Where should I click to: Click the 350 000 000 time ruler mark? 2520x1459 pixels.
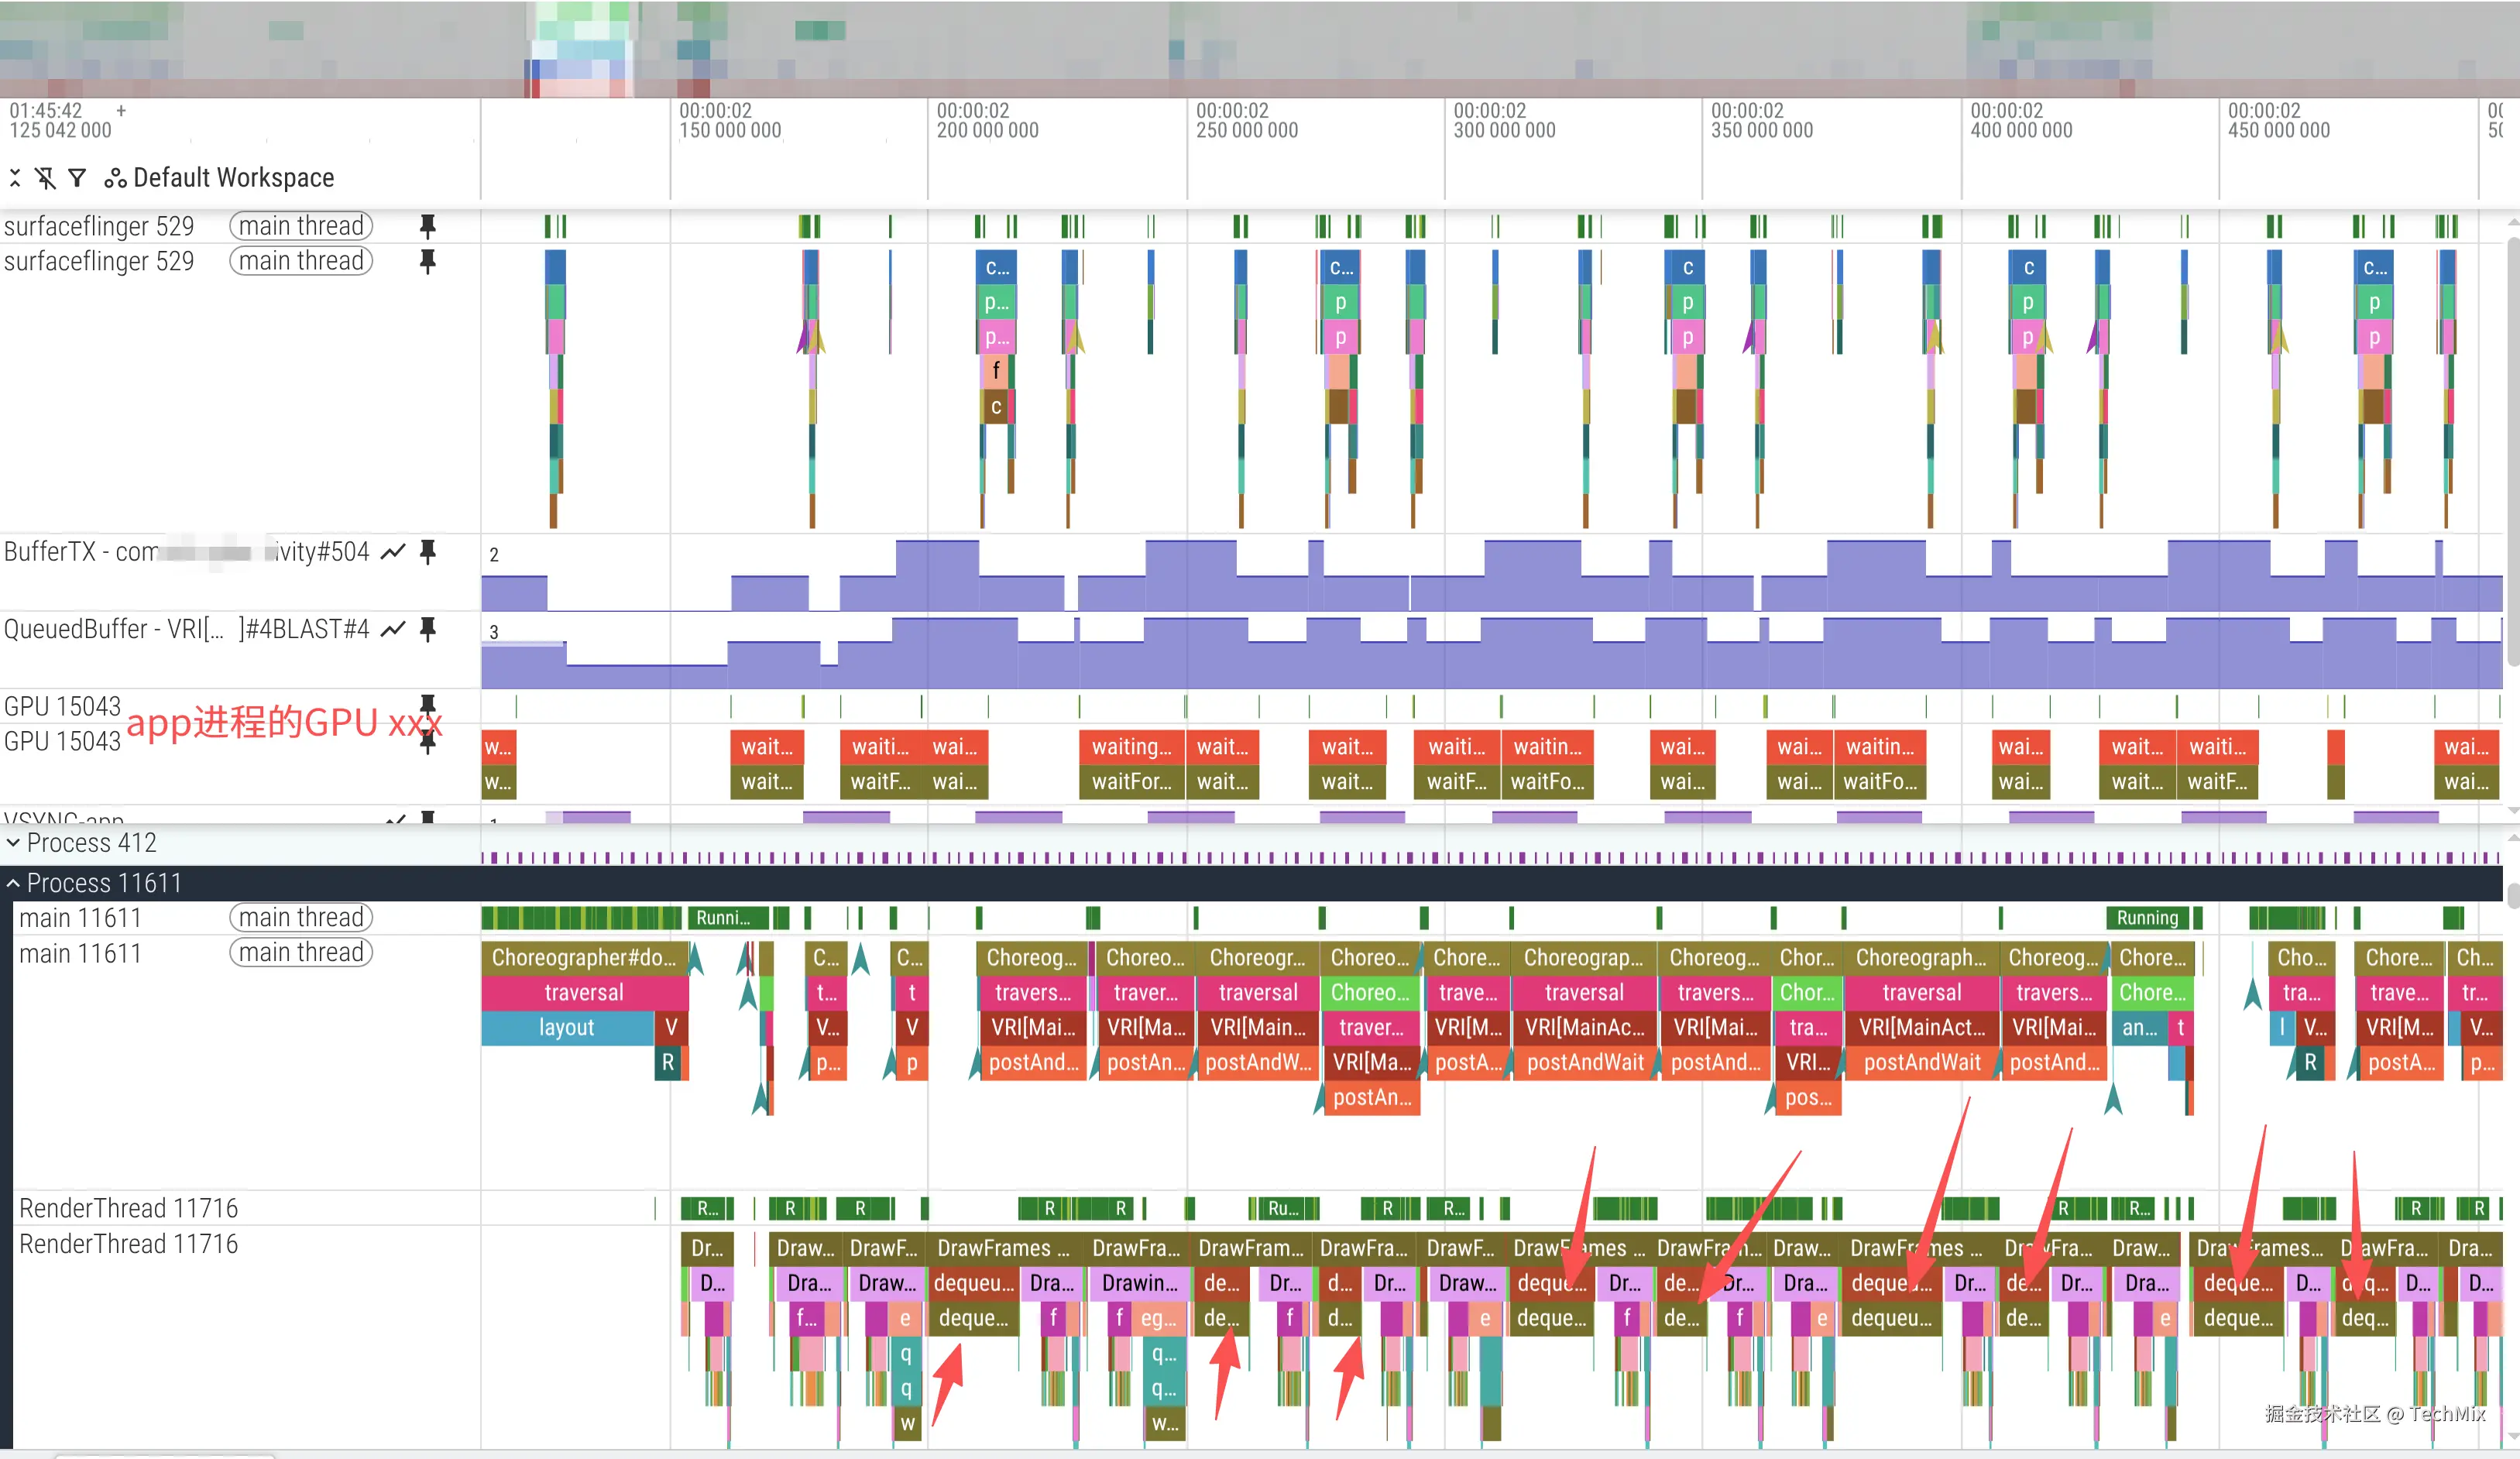tap(1762, 130)
